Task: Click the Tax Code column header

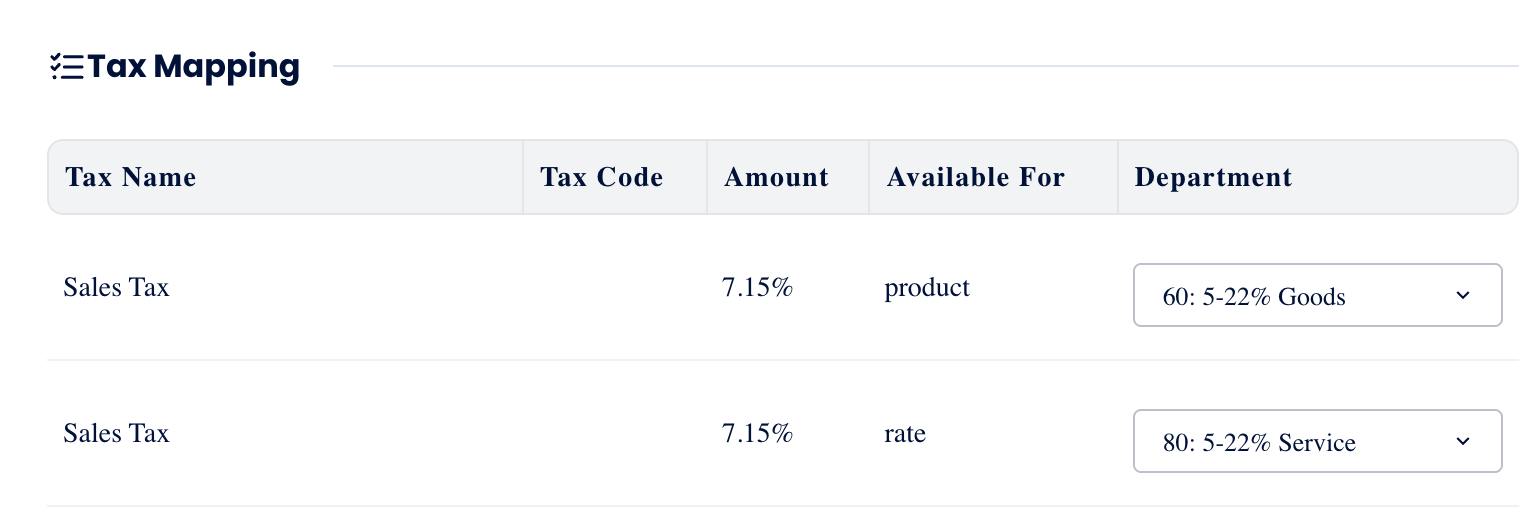Action: pyautogui.click(x=602, y=178)
